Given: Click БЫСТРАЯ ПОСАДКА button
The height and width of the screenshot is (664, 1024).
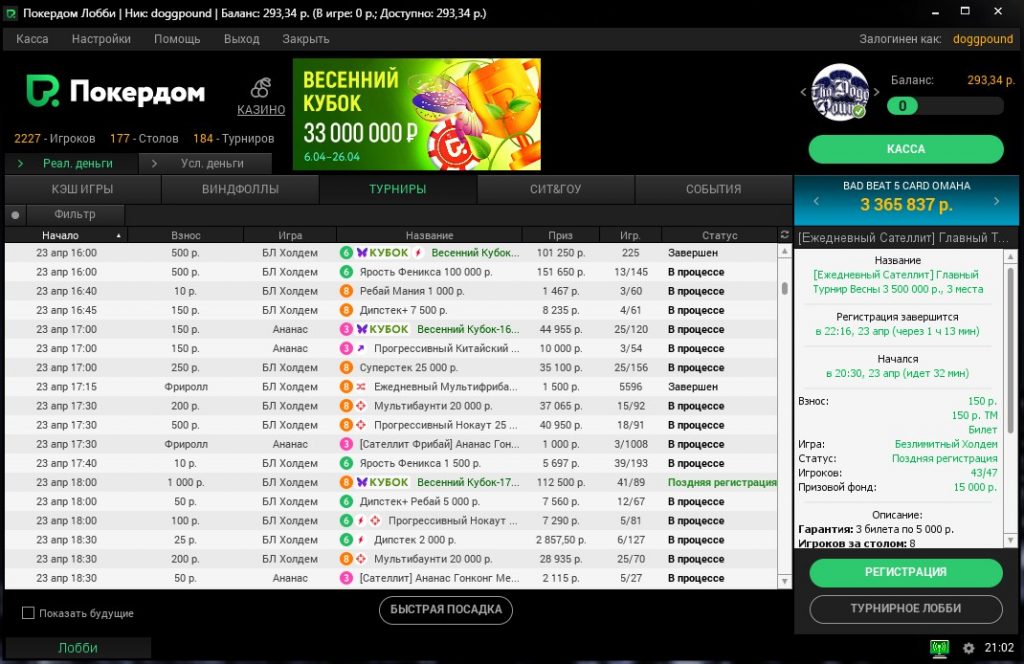Looking at the screenshot, I should pyautogui.click(x=446, y=610).
